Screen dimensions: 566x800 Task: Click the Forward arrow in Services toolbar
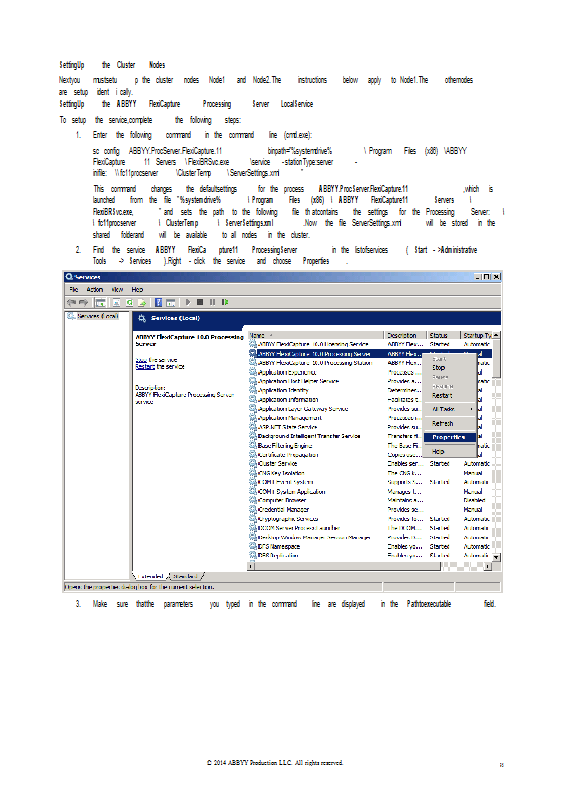(83, 302)
